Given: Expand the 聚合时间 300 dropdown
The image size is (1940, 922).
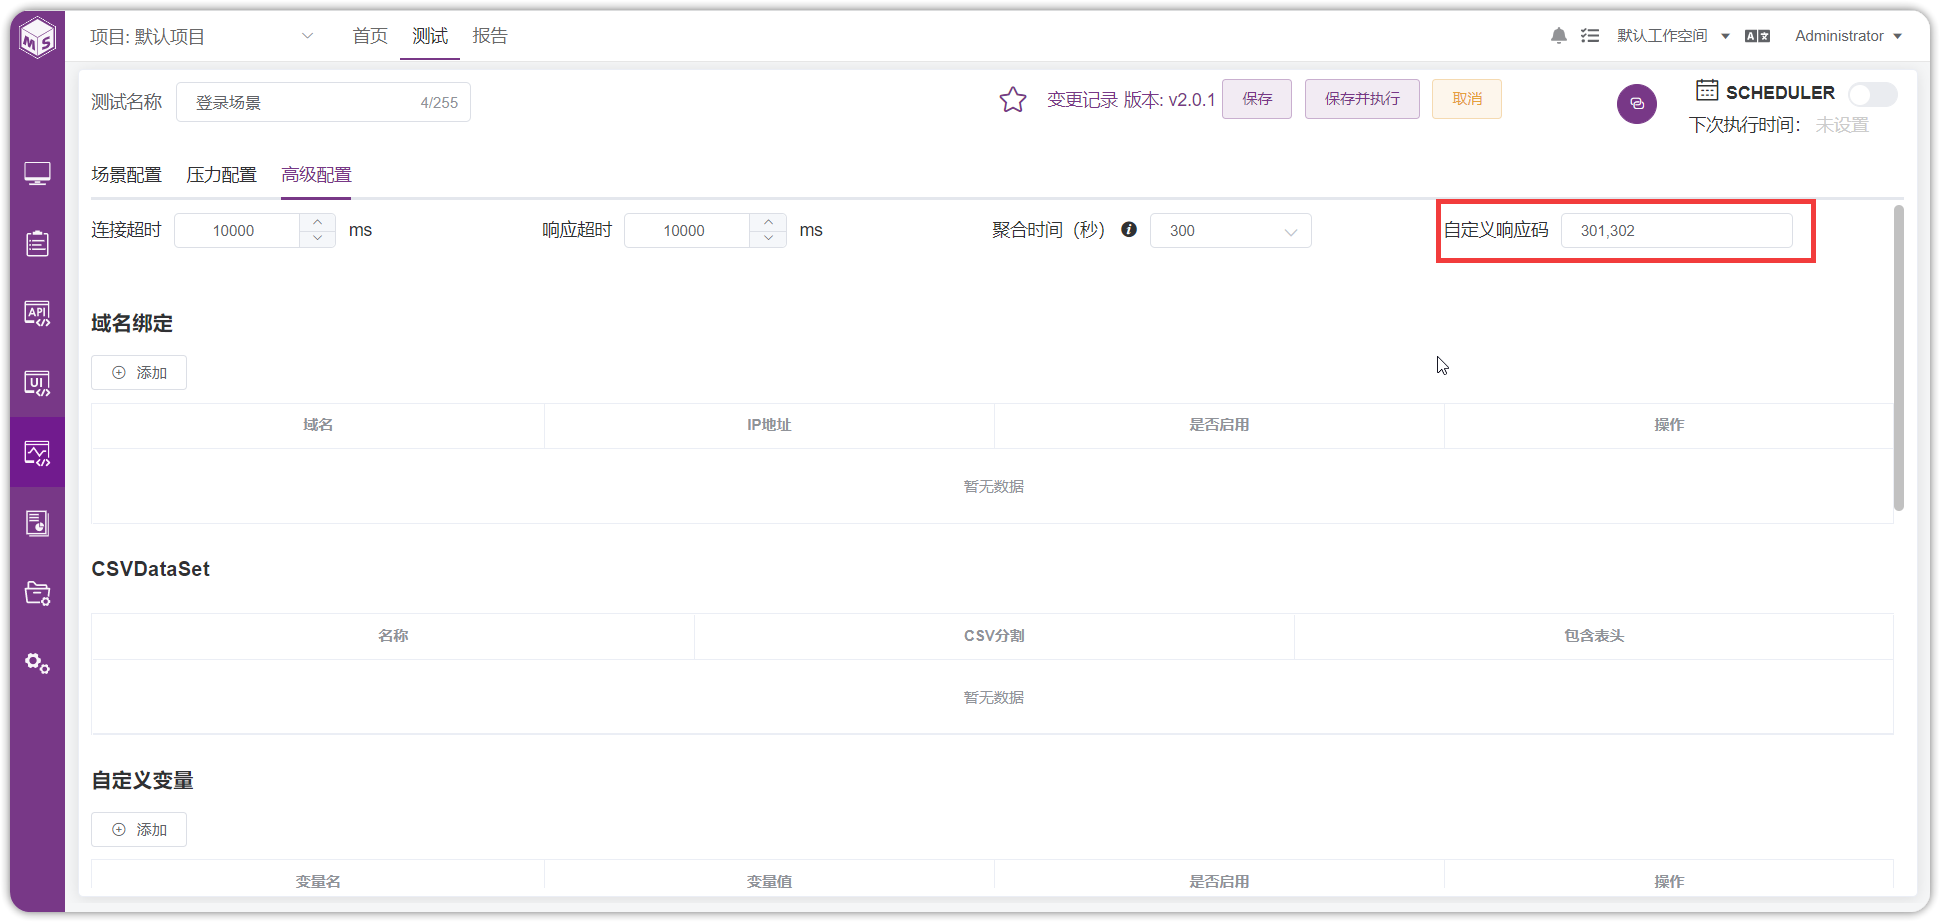Looking at the screenshot, I should [x=1230, y=230].
